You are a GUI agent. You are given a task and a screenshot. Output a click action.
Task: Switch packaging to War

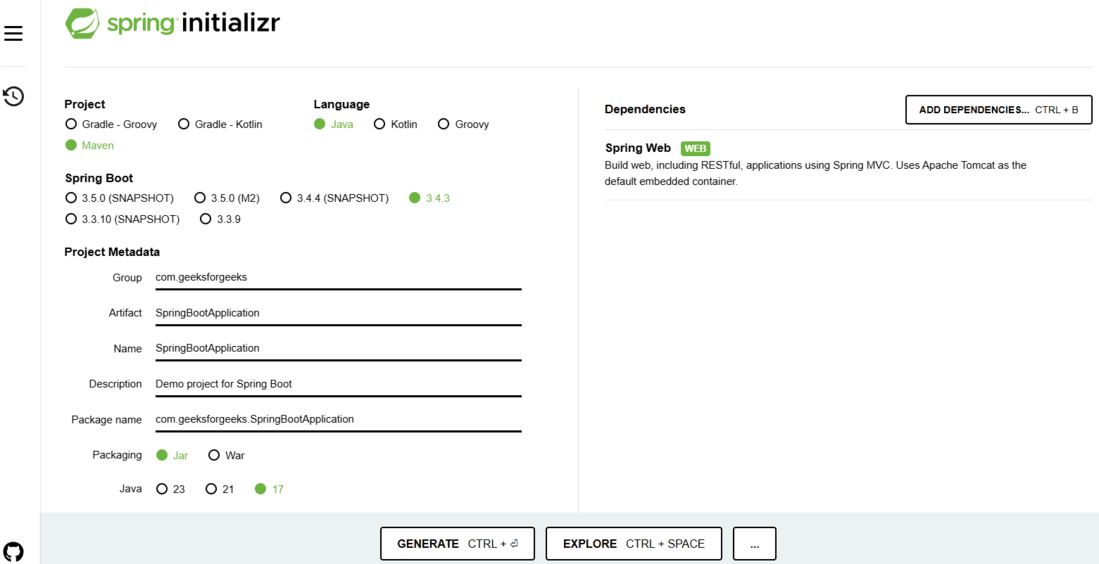pyautogui.click(x=214, y=455)
